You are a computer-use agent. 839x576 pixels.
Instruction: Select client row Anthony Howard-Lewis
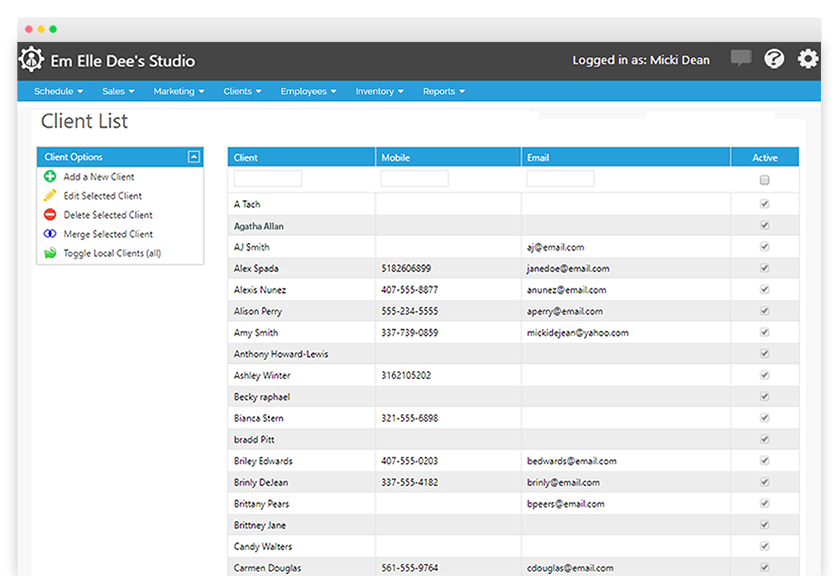coord(513,353)
